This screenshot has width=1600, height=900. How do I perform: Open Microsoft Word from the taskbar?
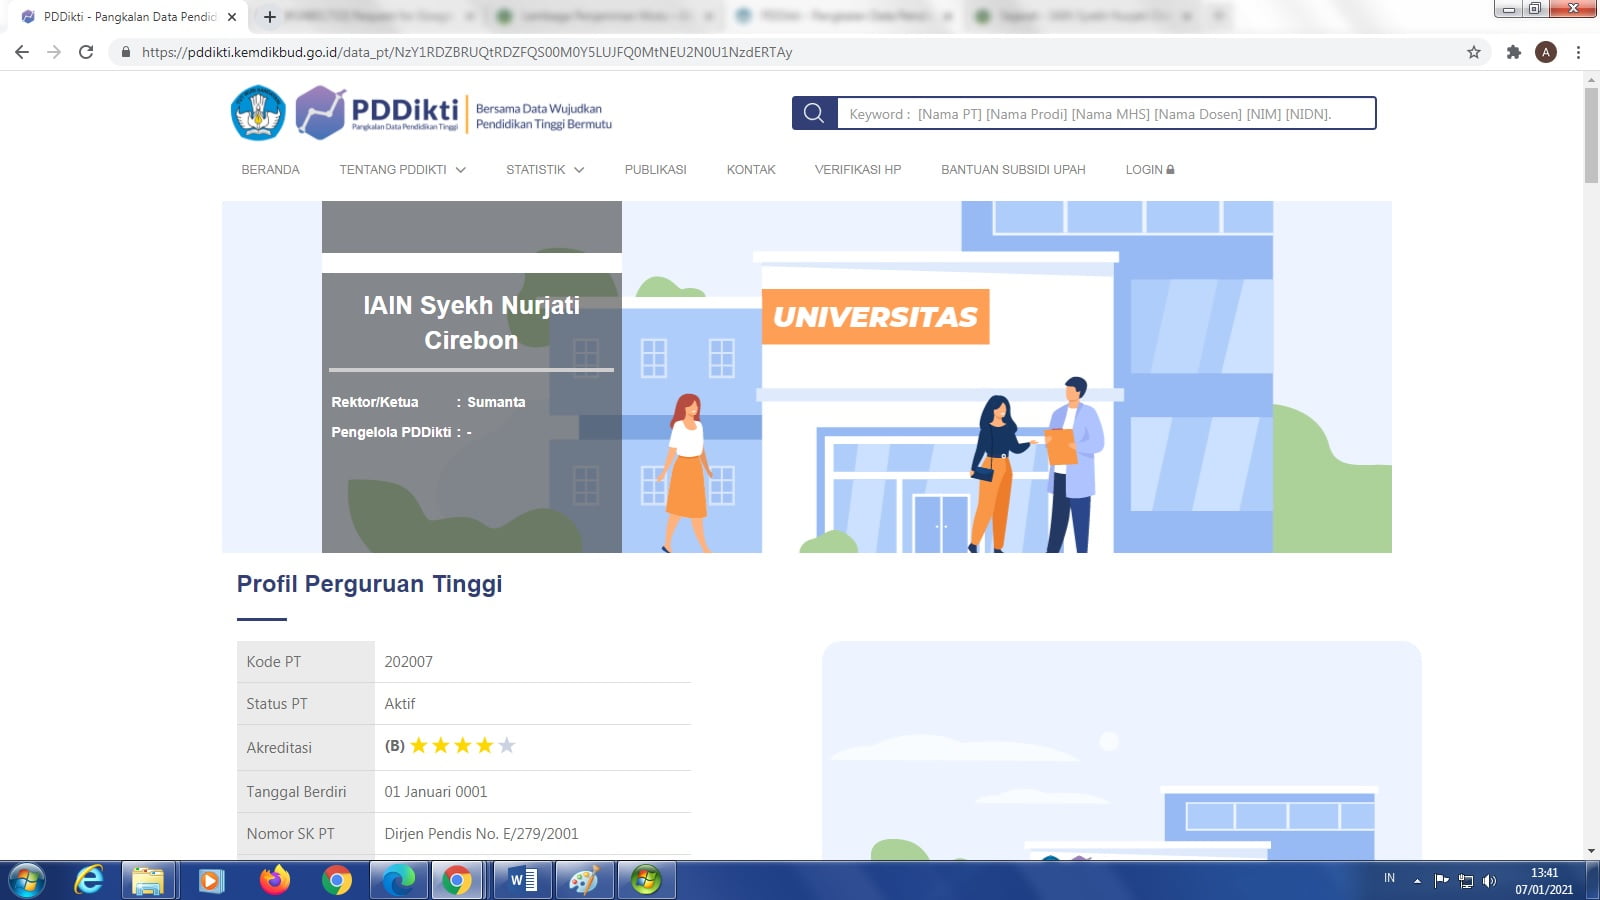coord(523,880)
